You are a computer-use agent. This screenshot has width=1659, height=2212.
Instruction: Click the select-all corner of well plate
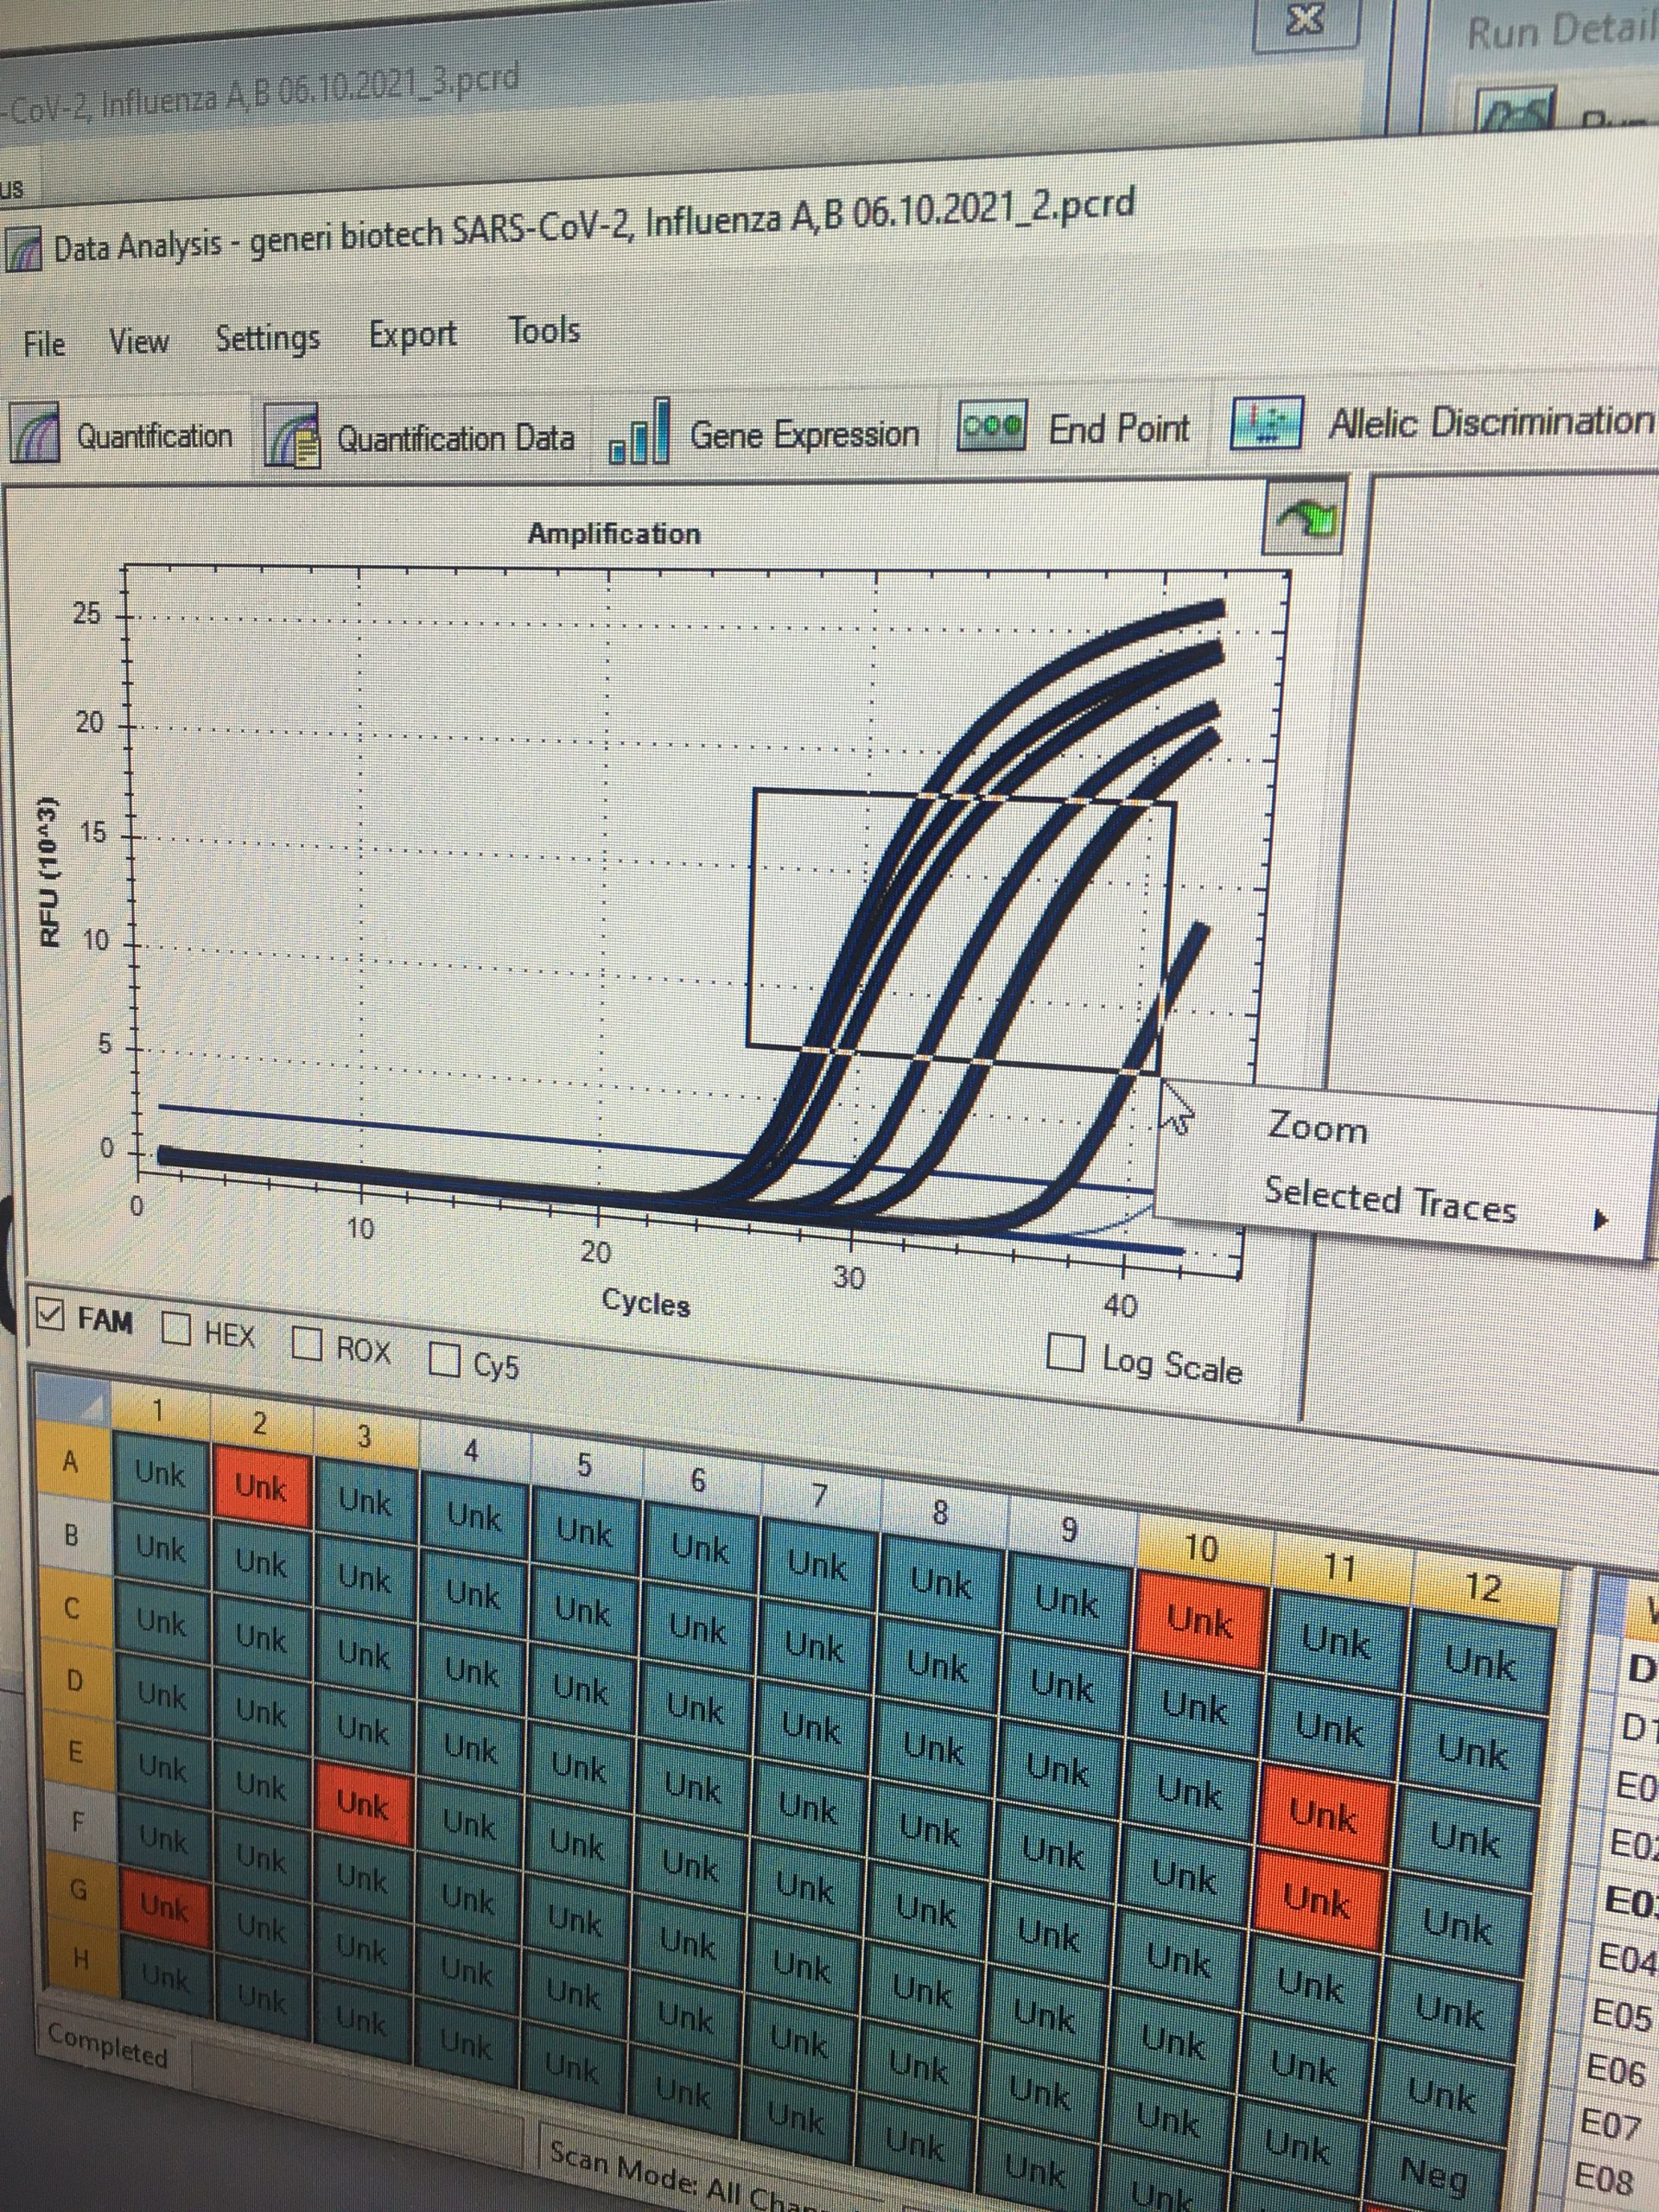72,1401
